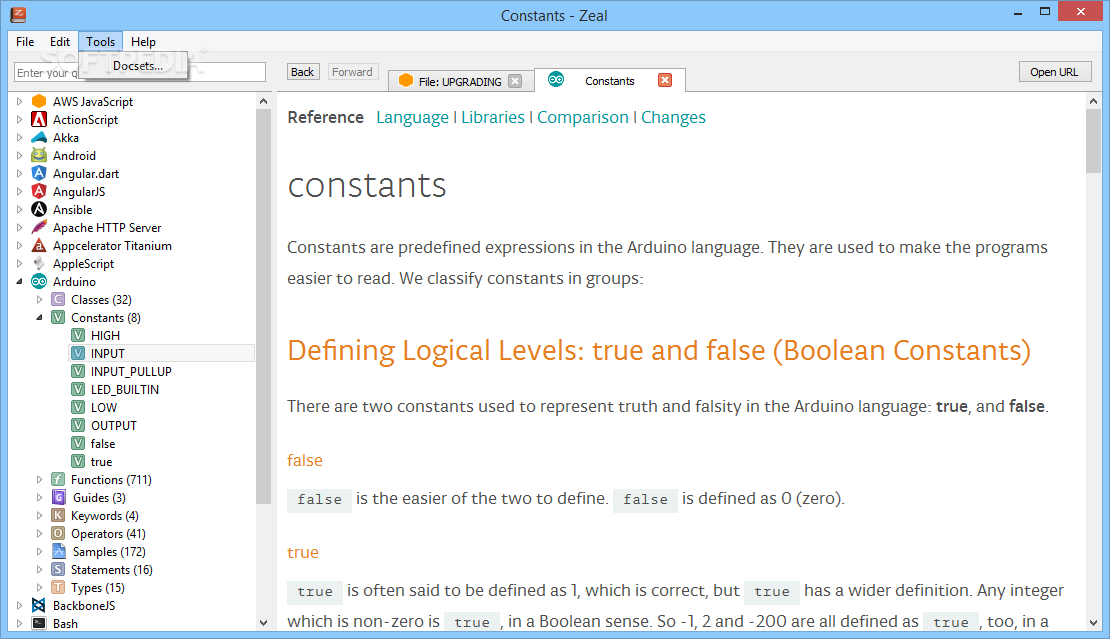The width and height of the screenshot is (1110, 639).
Task: Click the Constants category icon
Action: 58,318
